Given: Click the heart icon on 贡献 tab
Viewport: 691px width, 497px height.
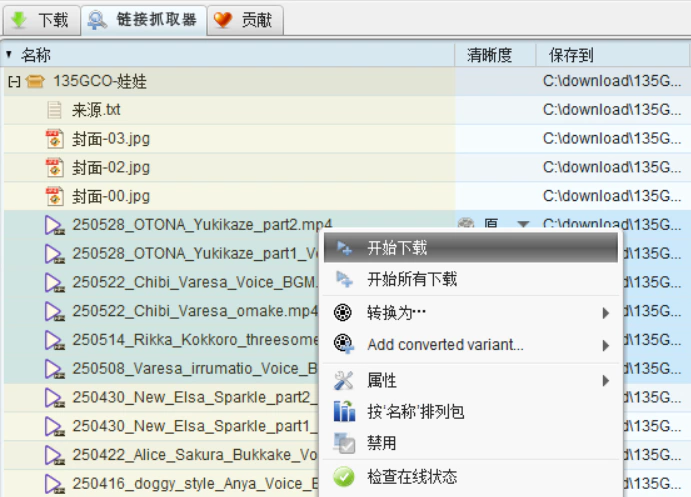Looking at the screenshot, I should (224, 19).
